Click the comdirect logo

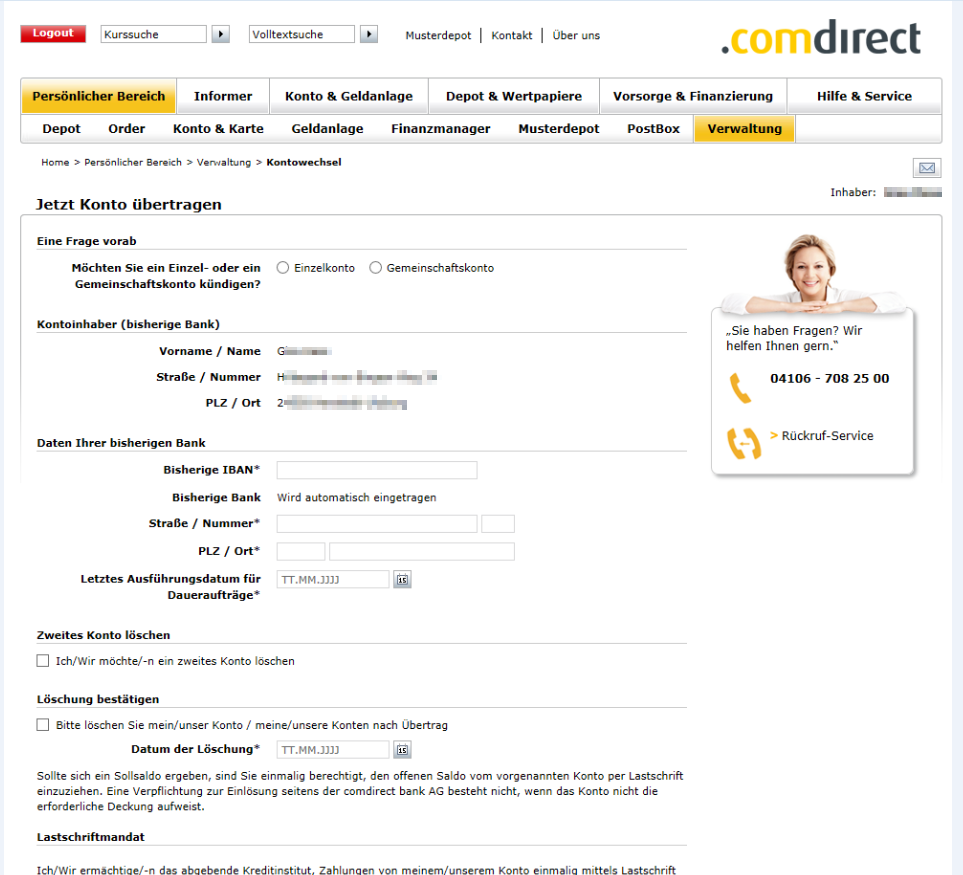tap(821, 37)
